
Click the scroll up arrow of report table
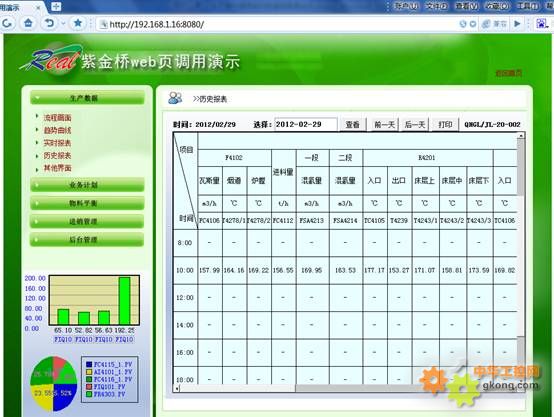[x=521, y=136]
